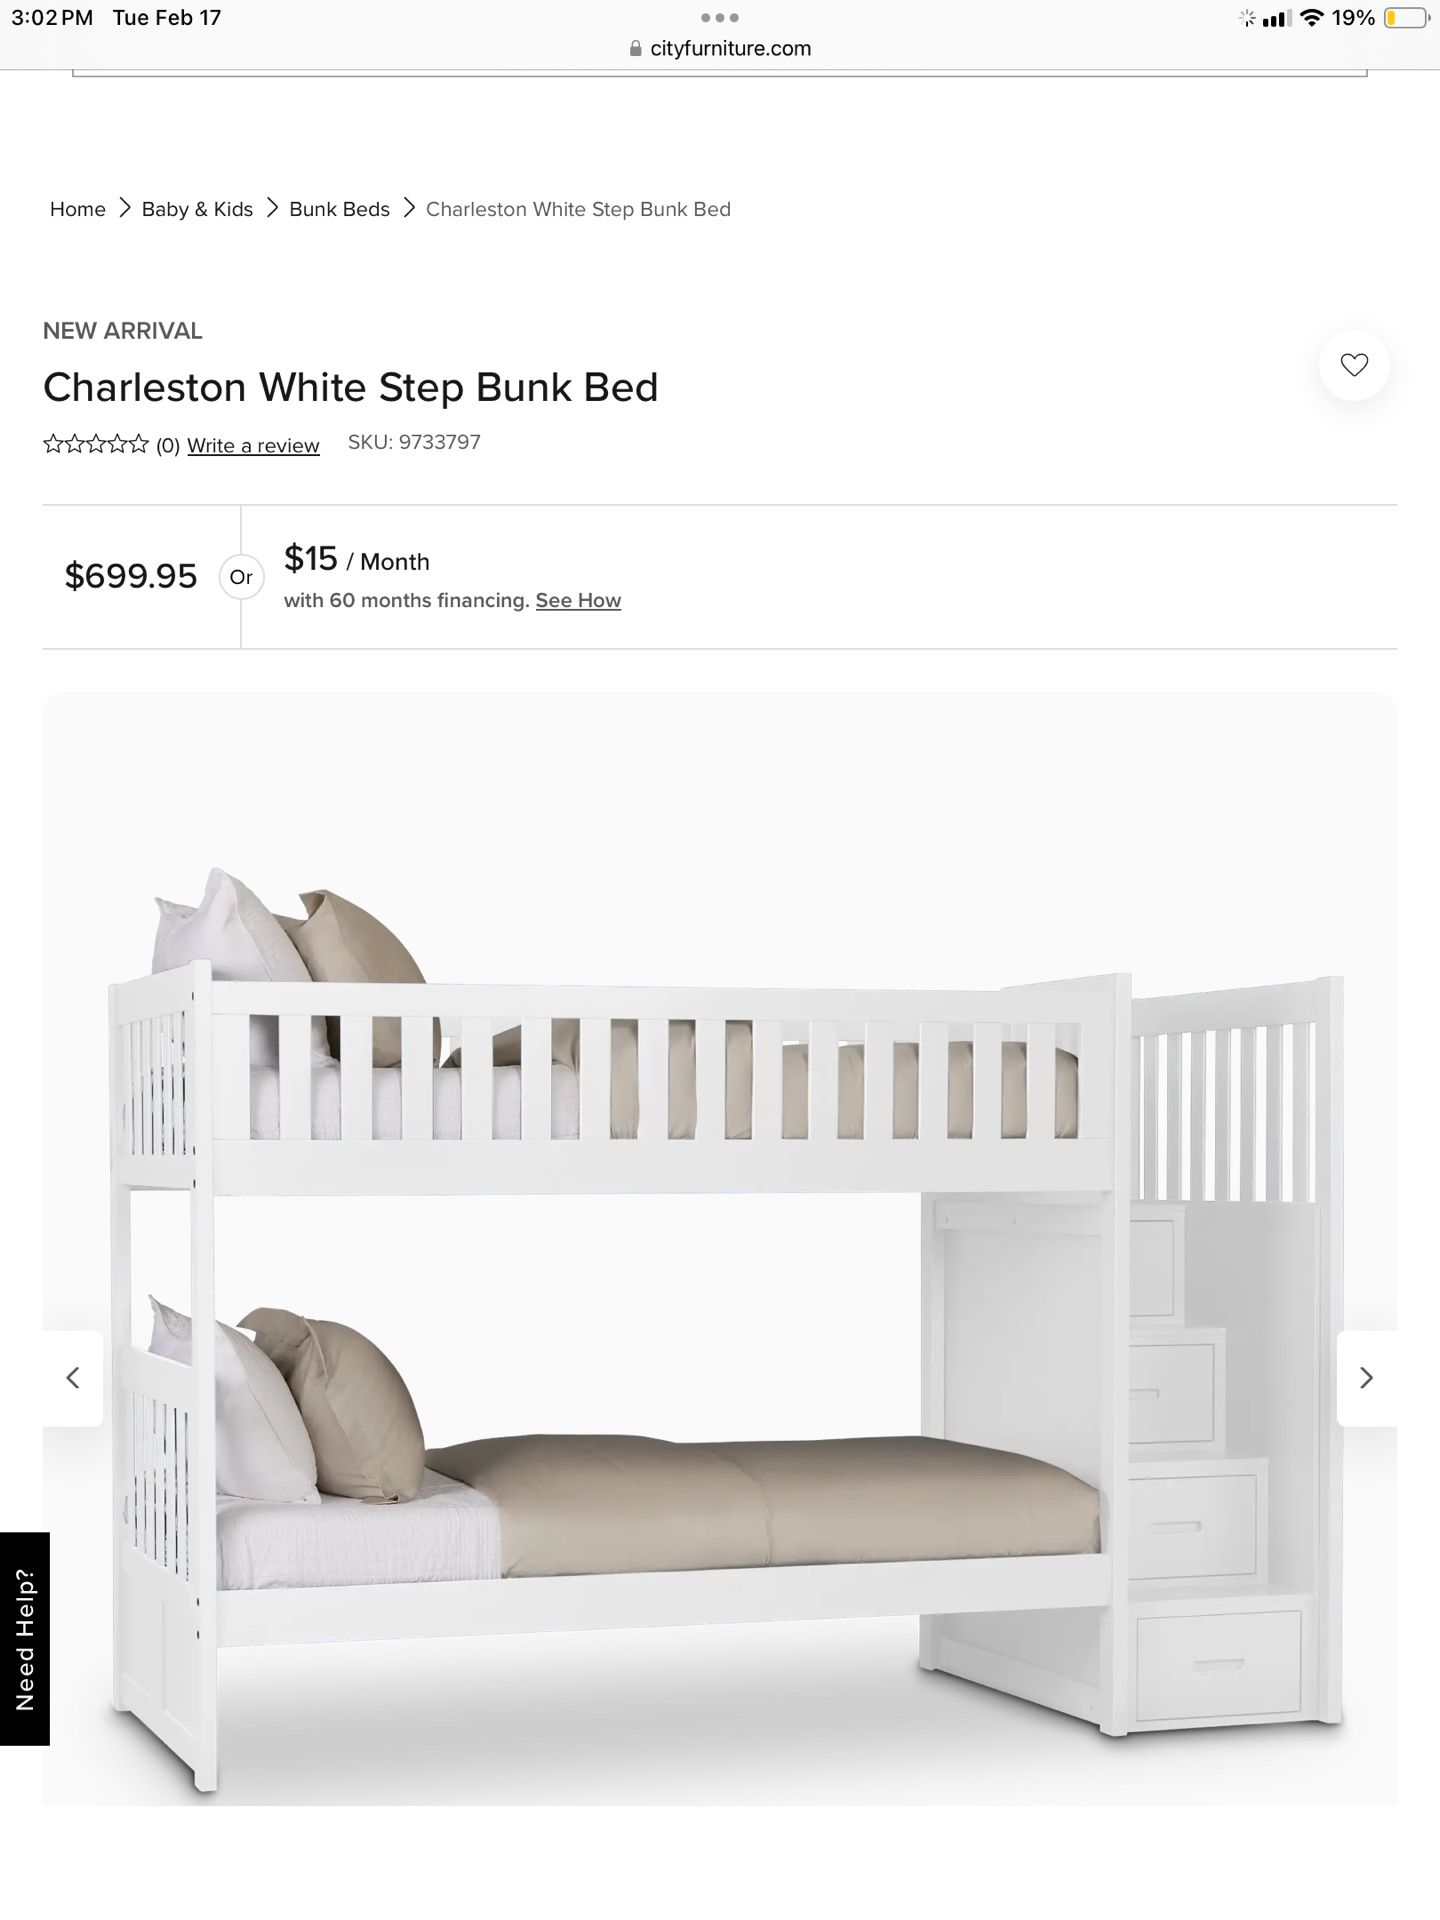
Task: Click Write a review link
Action: [253, 445]
